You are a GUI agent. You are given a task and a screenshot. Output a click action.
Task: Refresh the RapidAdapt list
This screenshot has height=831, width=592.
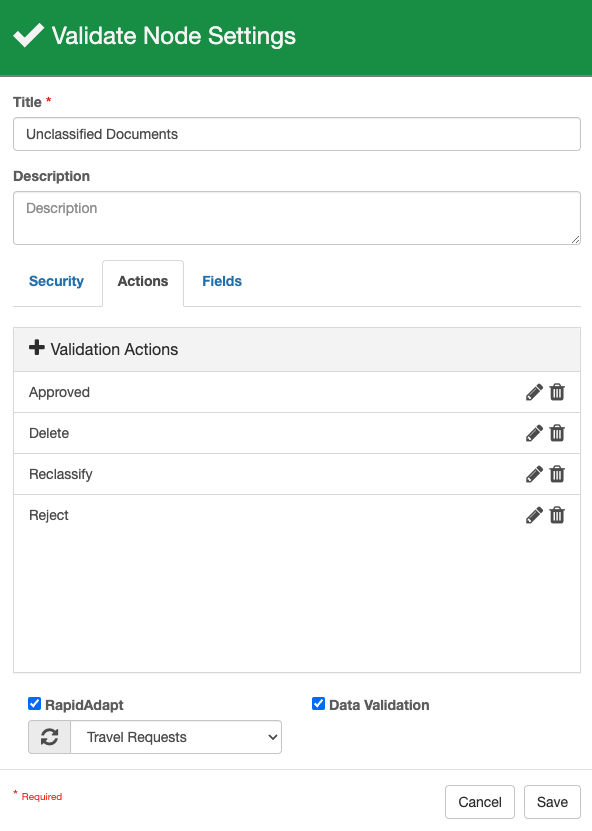click(x=49, y=737)
